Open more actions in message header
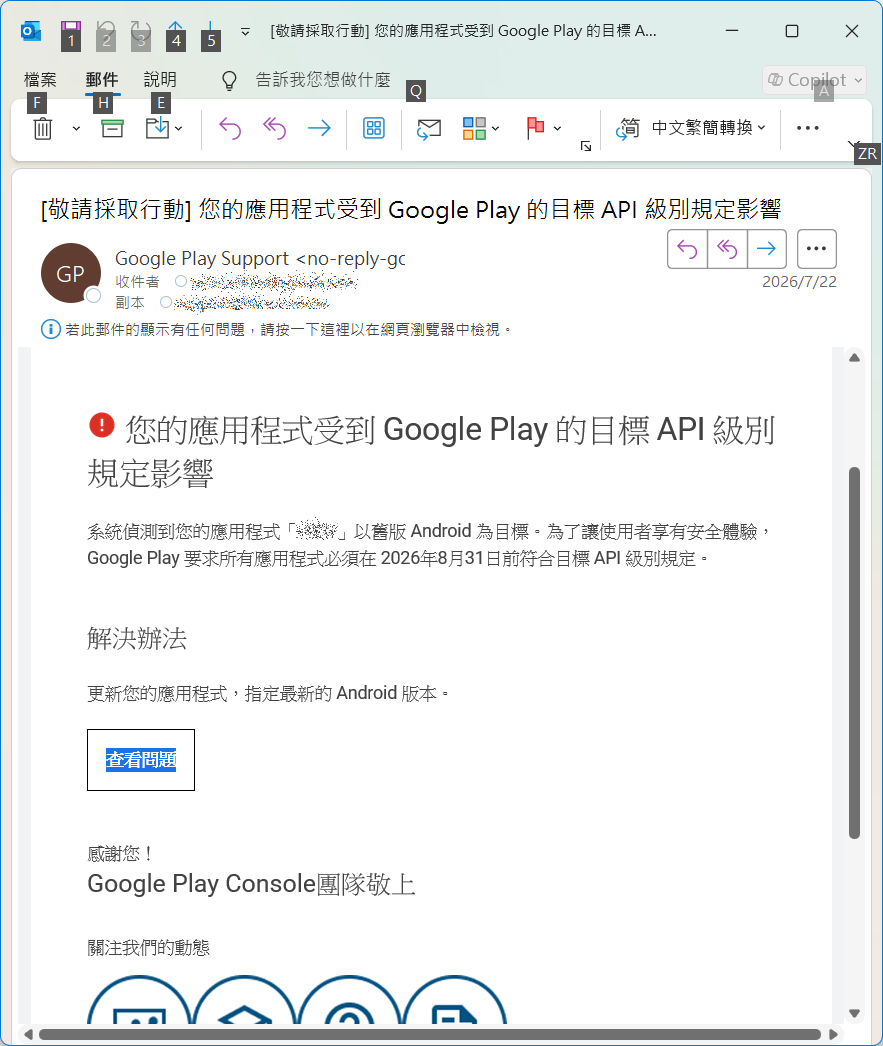The height and width of the screenshot is (1046, 883). [816, 249]
